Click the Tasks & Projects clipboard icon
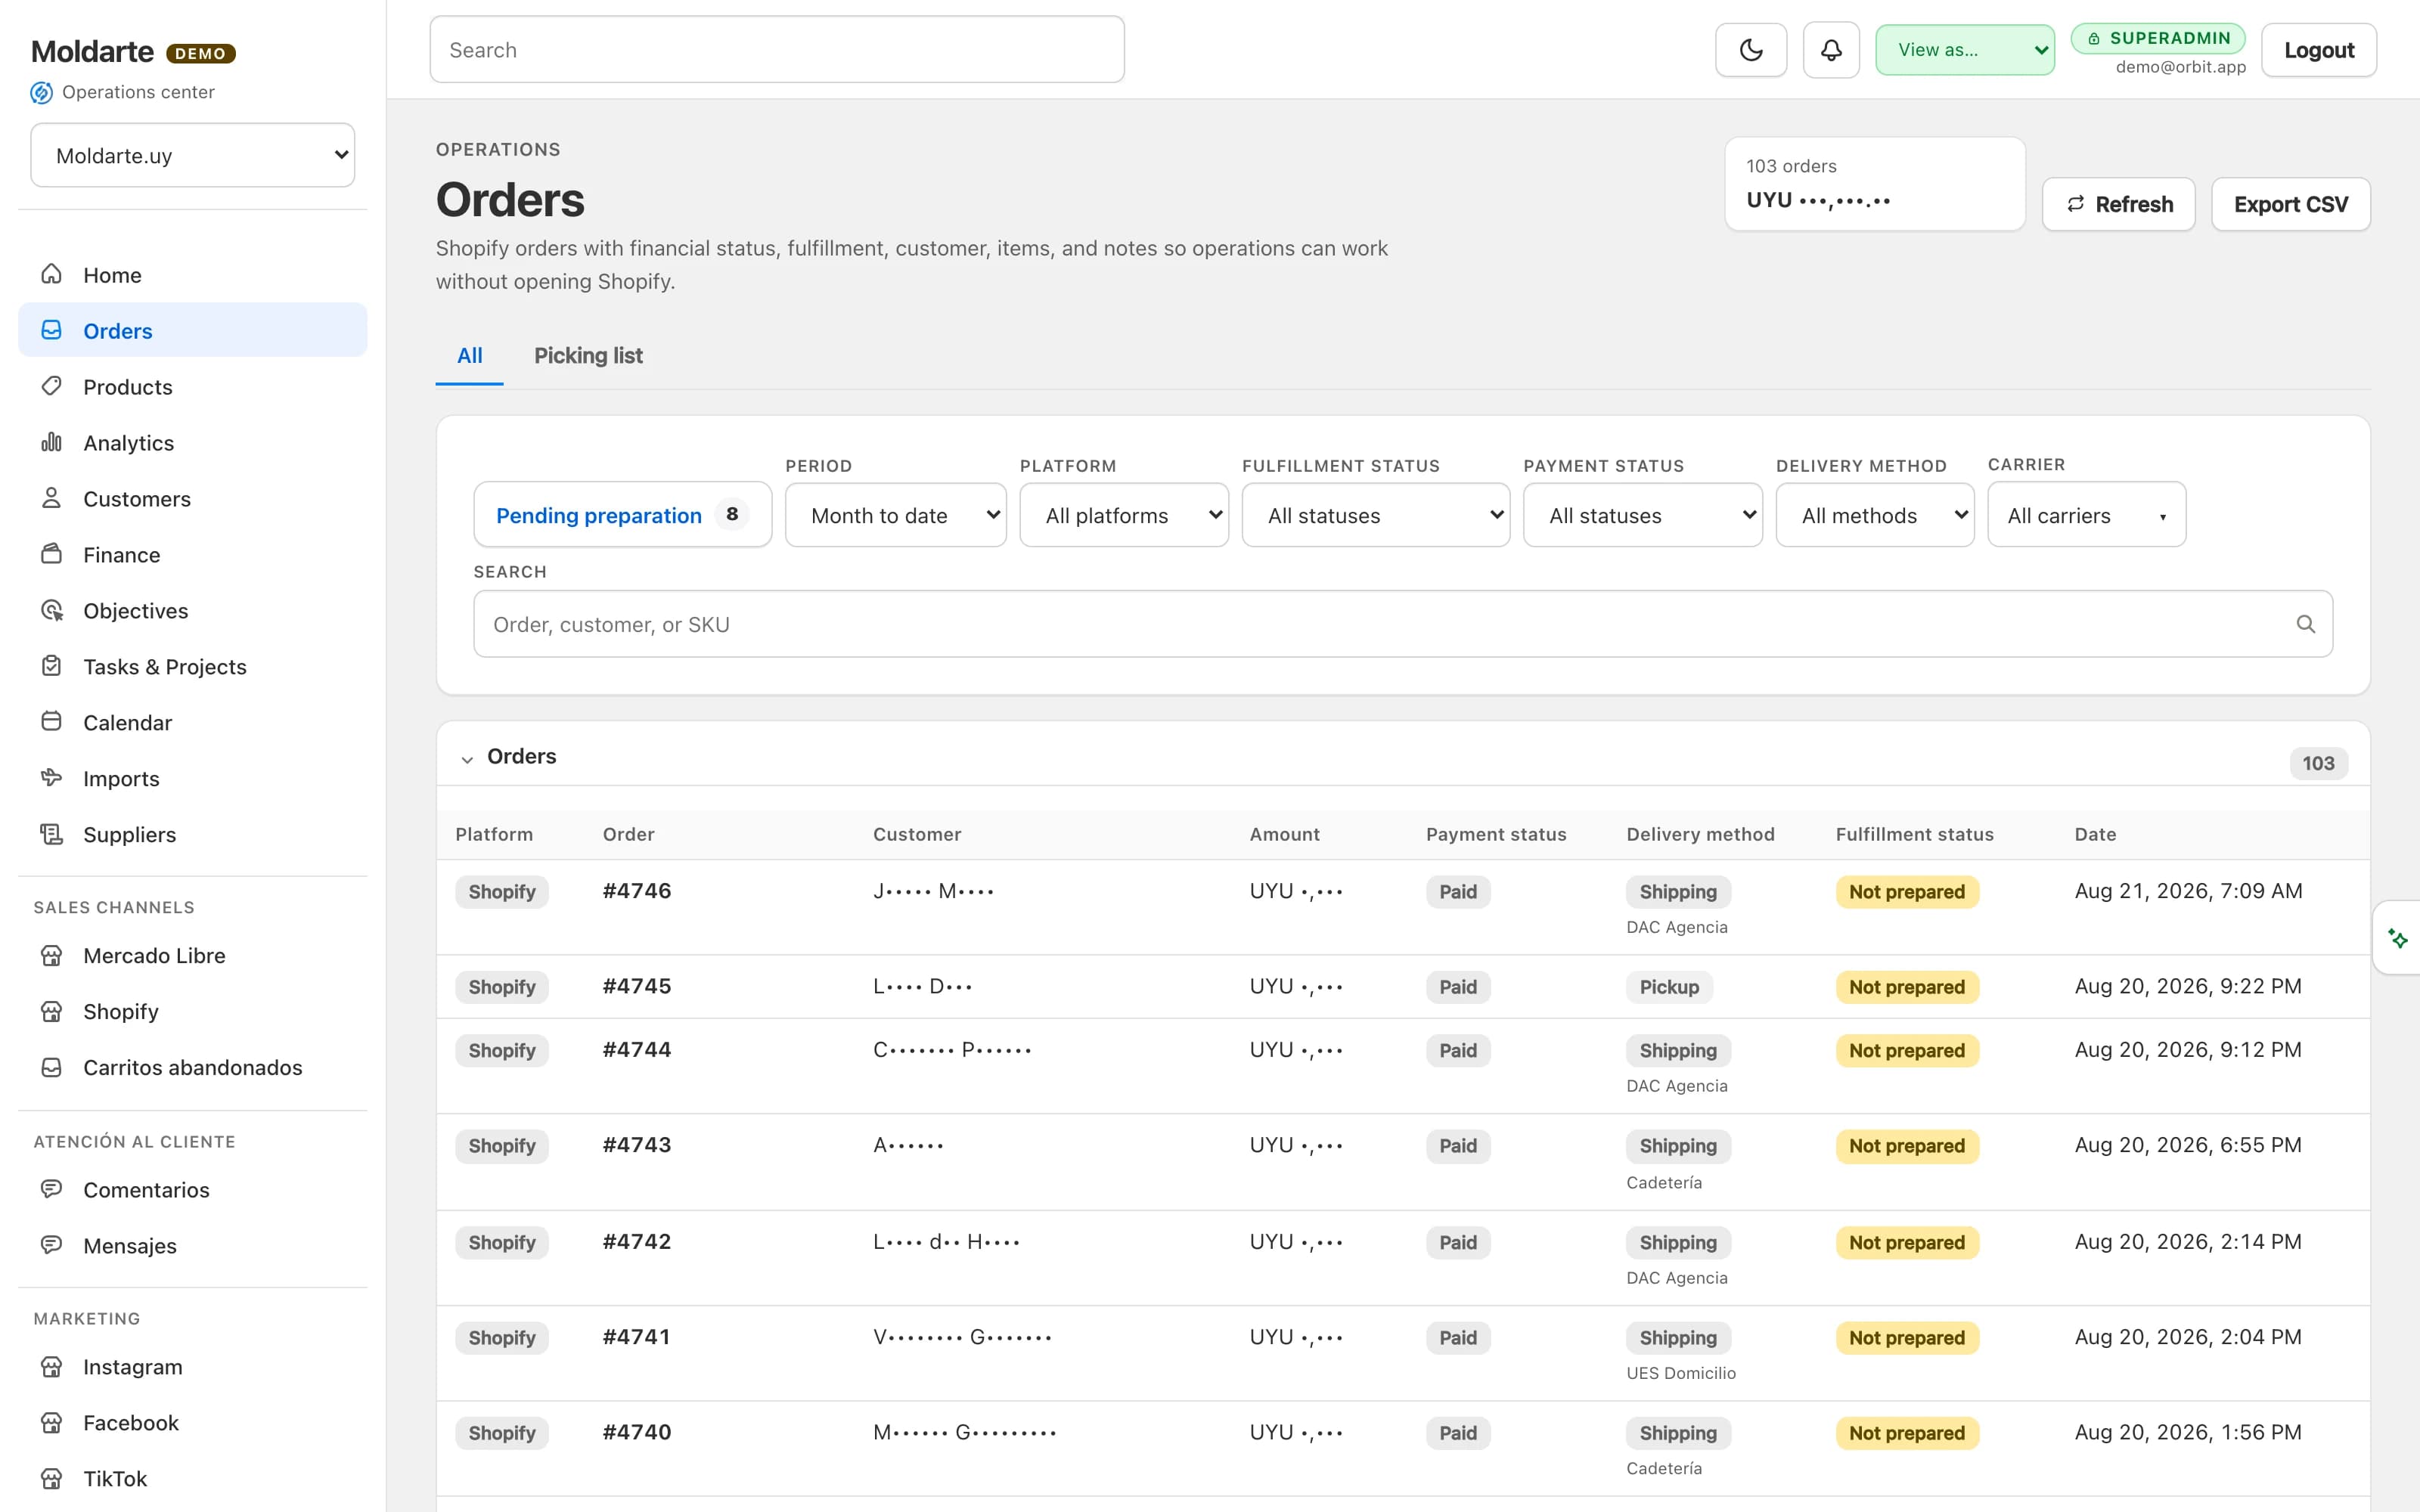Image resolution: width=2420 pixels, height=1512 pixels. [x=51, y=666]
